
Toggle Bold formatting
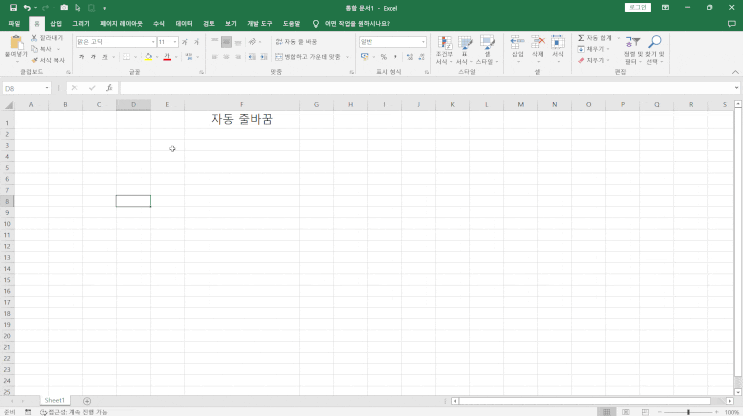(82, 57)
